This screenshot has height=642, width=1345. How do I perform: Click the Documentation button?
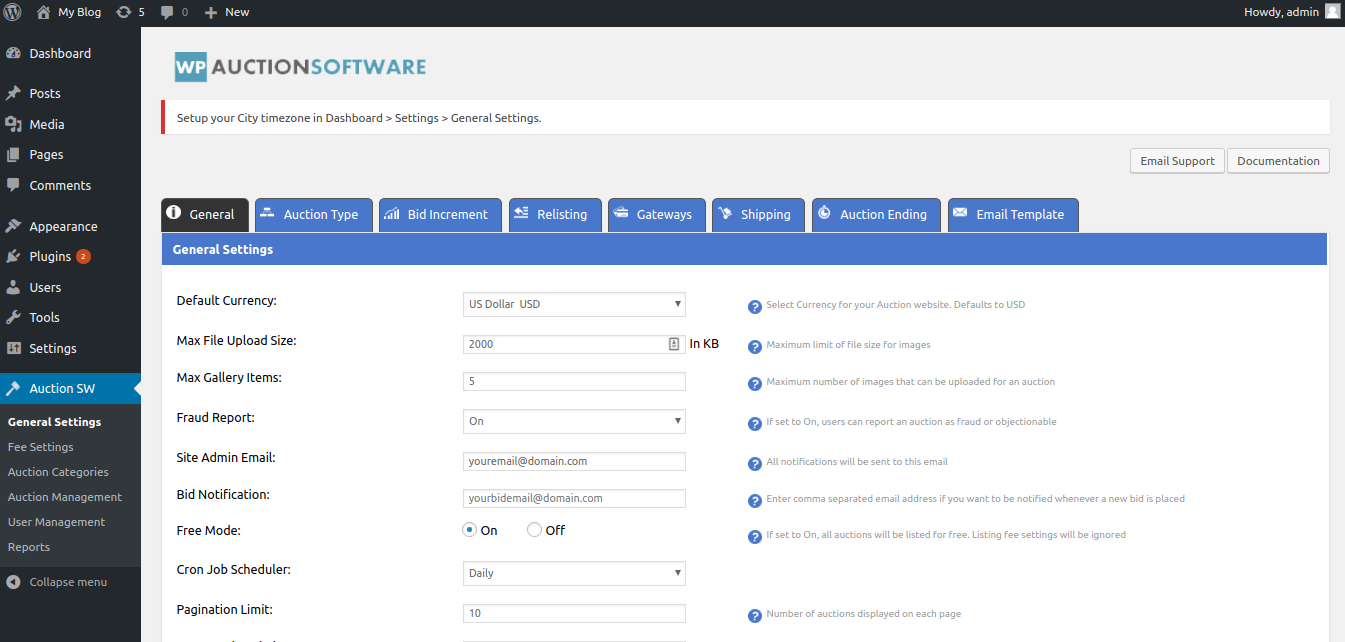pyautogui.click(x=1278, y=161)
